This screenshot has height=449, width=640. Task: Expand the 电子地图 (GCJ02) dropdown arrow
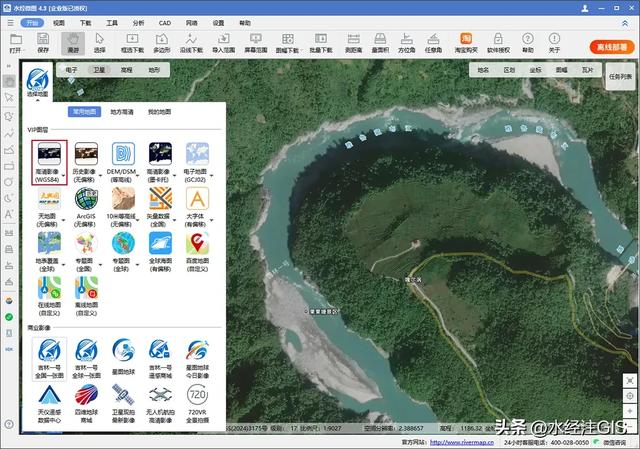coord(211,176)
